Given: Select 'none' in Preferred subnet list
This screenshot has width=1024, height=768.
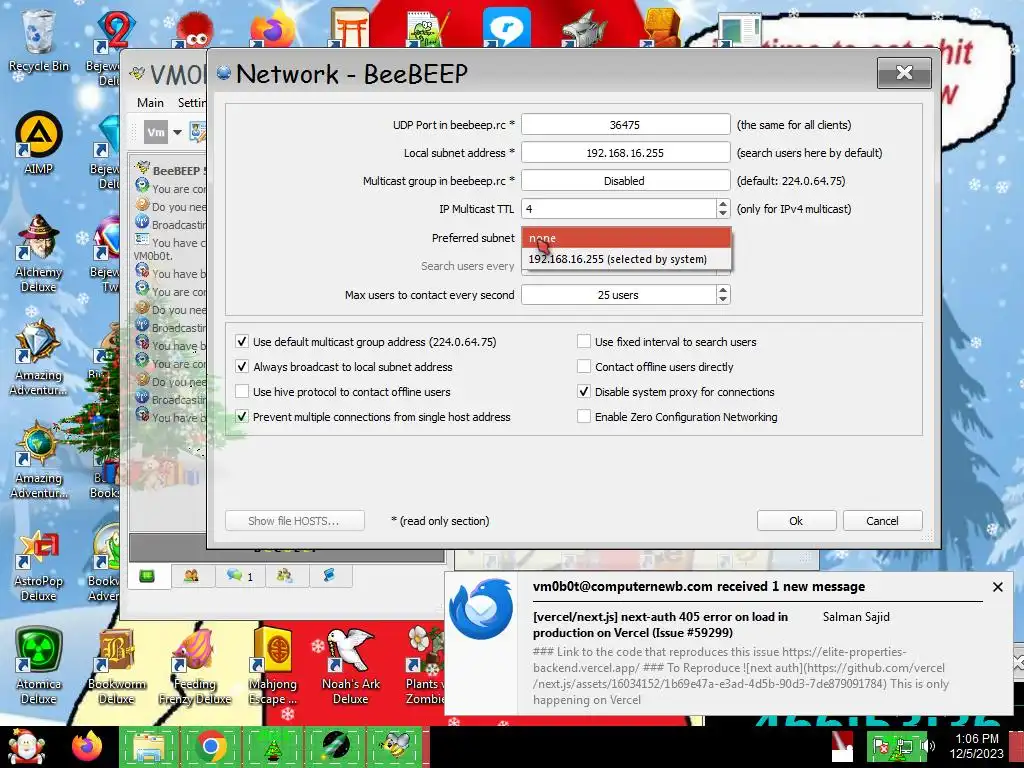Looking at the screenshot, I should [x=626, y=238].
